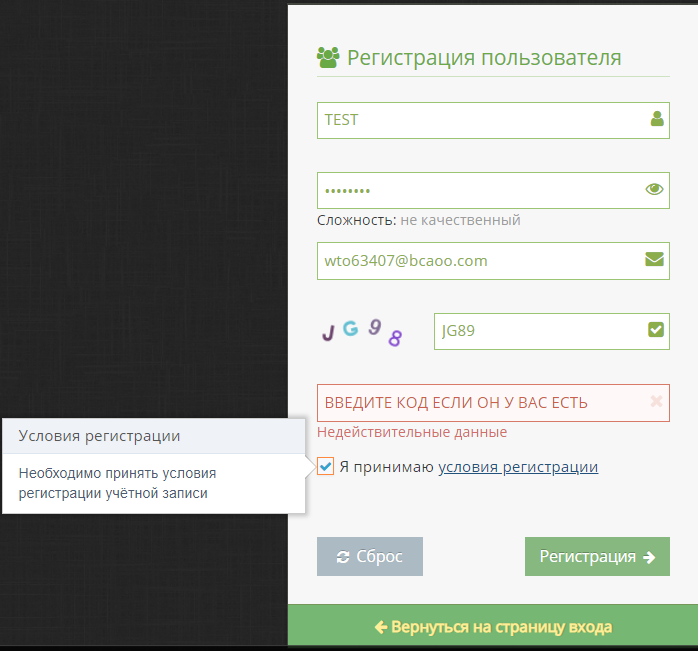Click the person icon in the username field
The image size is (698, 651).
656,119
